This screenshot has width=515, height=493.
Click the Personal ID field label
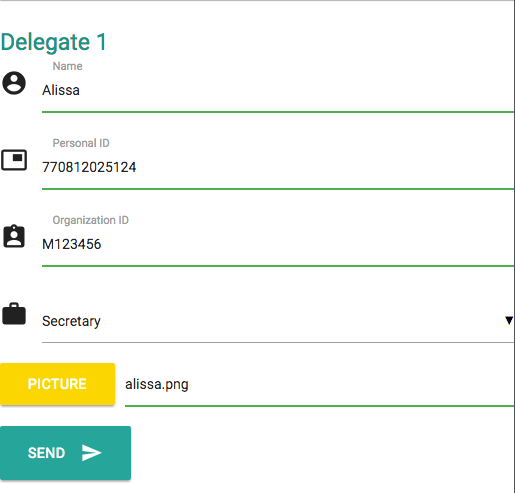tap(81, 143)
